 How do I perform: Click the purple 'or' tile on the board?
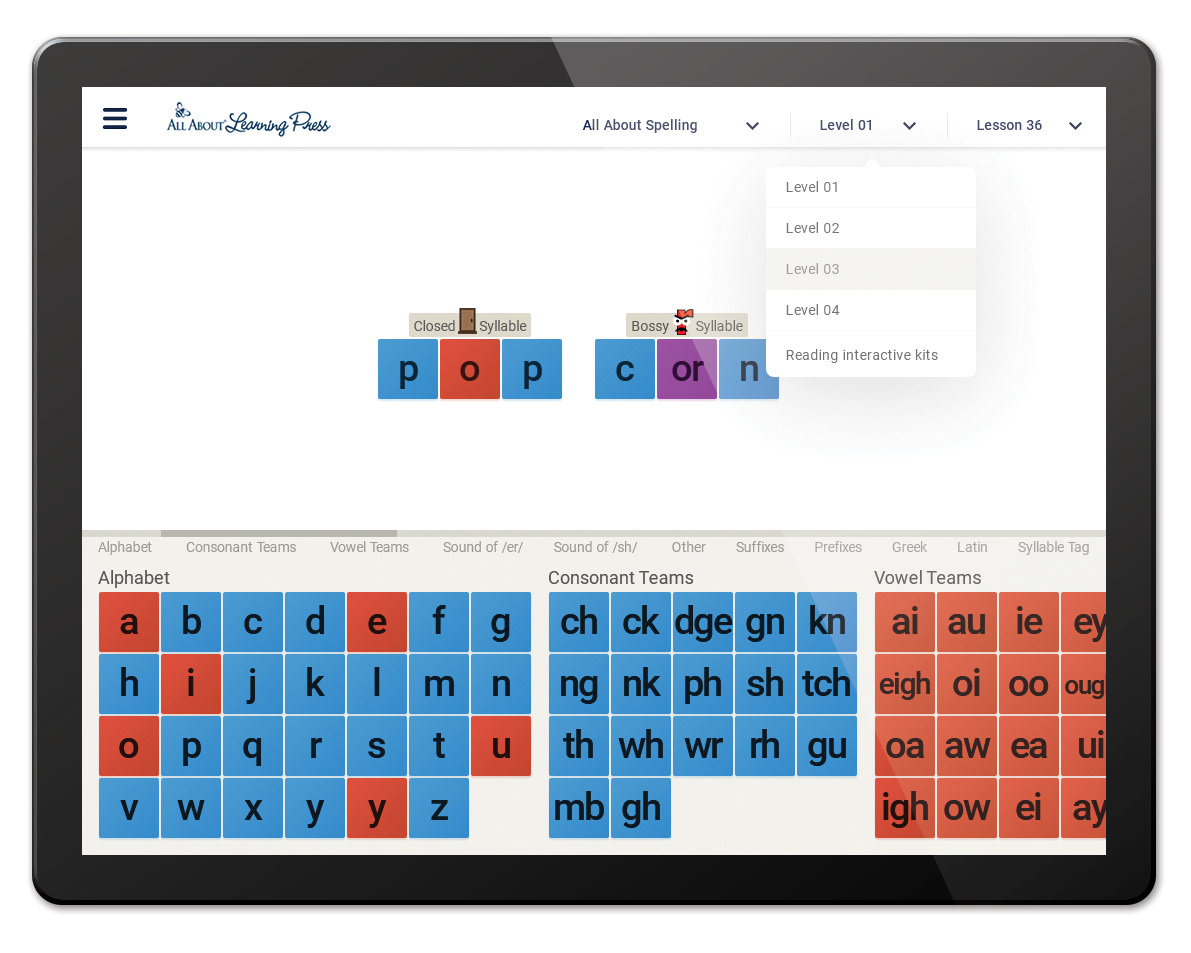tap(687, 369)
